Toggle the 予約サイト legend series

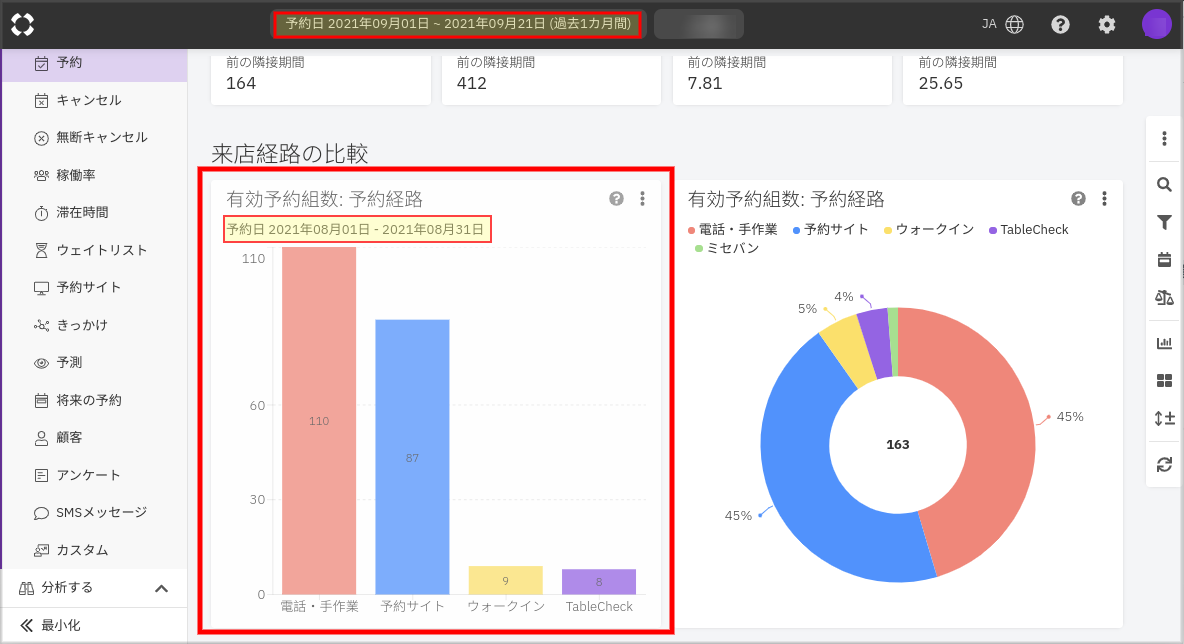pos(831,230)
